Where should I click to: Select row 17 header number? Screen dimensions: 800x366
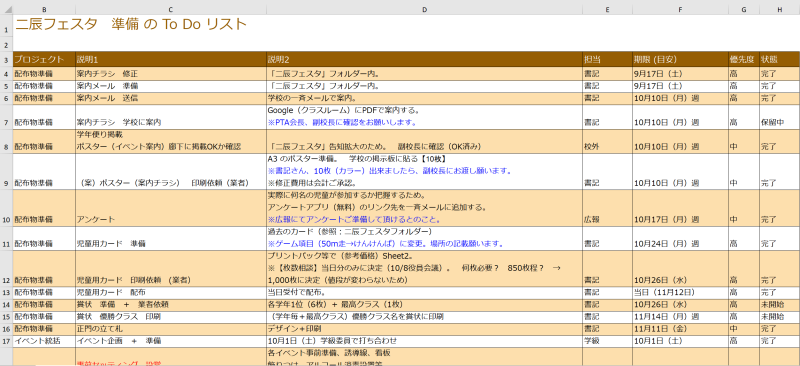tap(6, 341)
